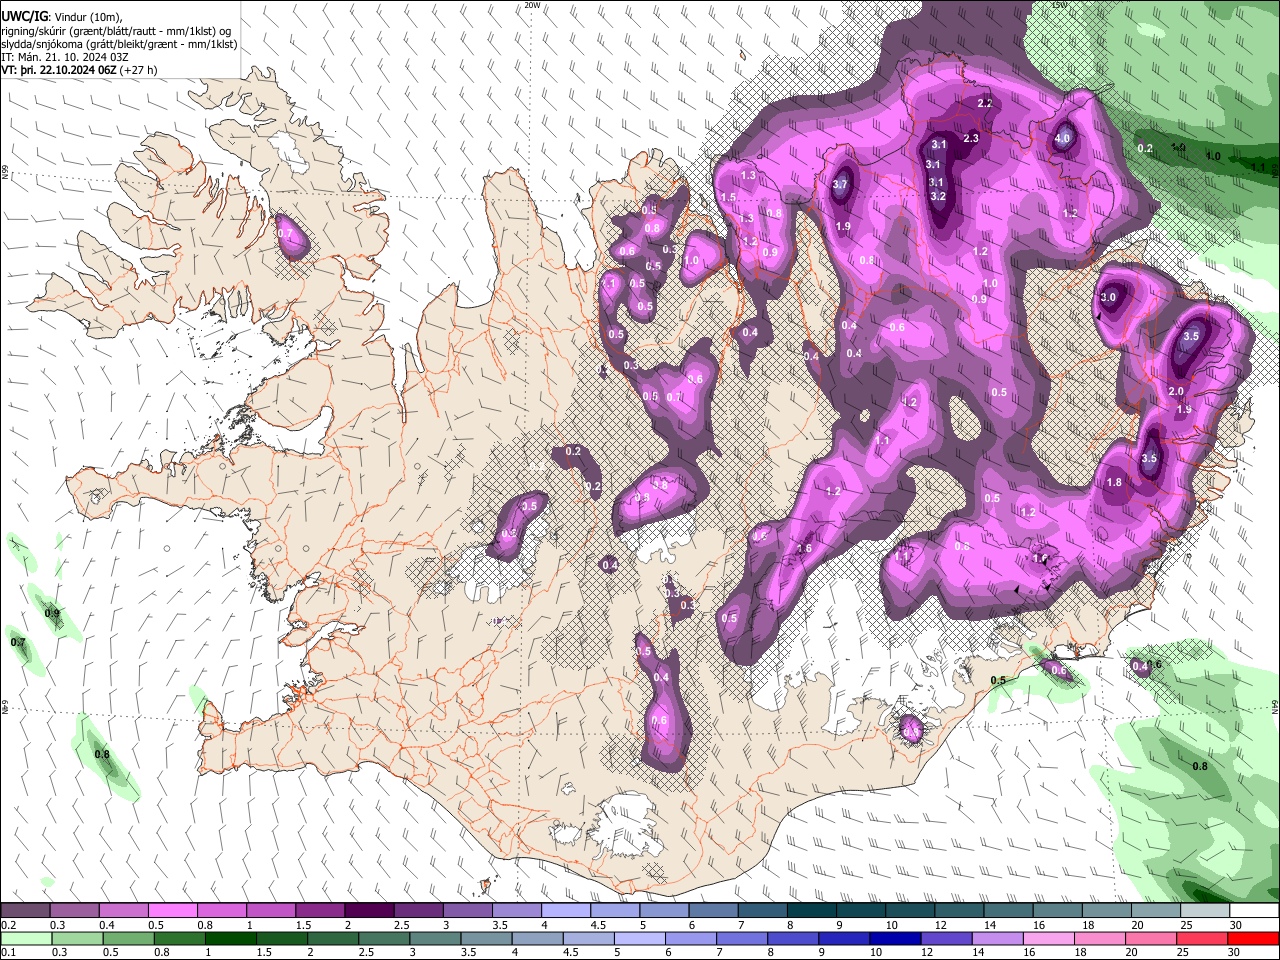Select the 3.7 precipitation value on the map
1280x960 pixels.
(x=840, y=184)
